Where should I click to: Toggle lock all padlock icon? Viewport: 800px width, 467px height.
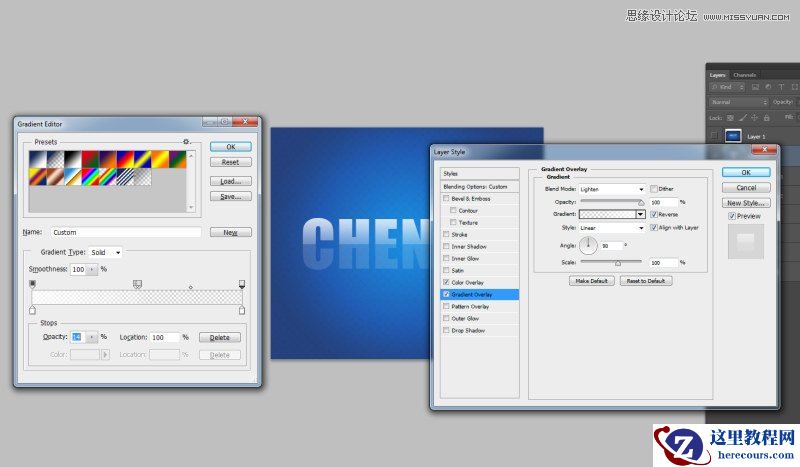[766, 118]
